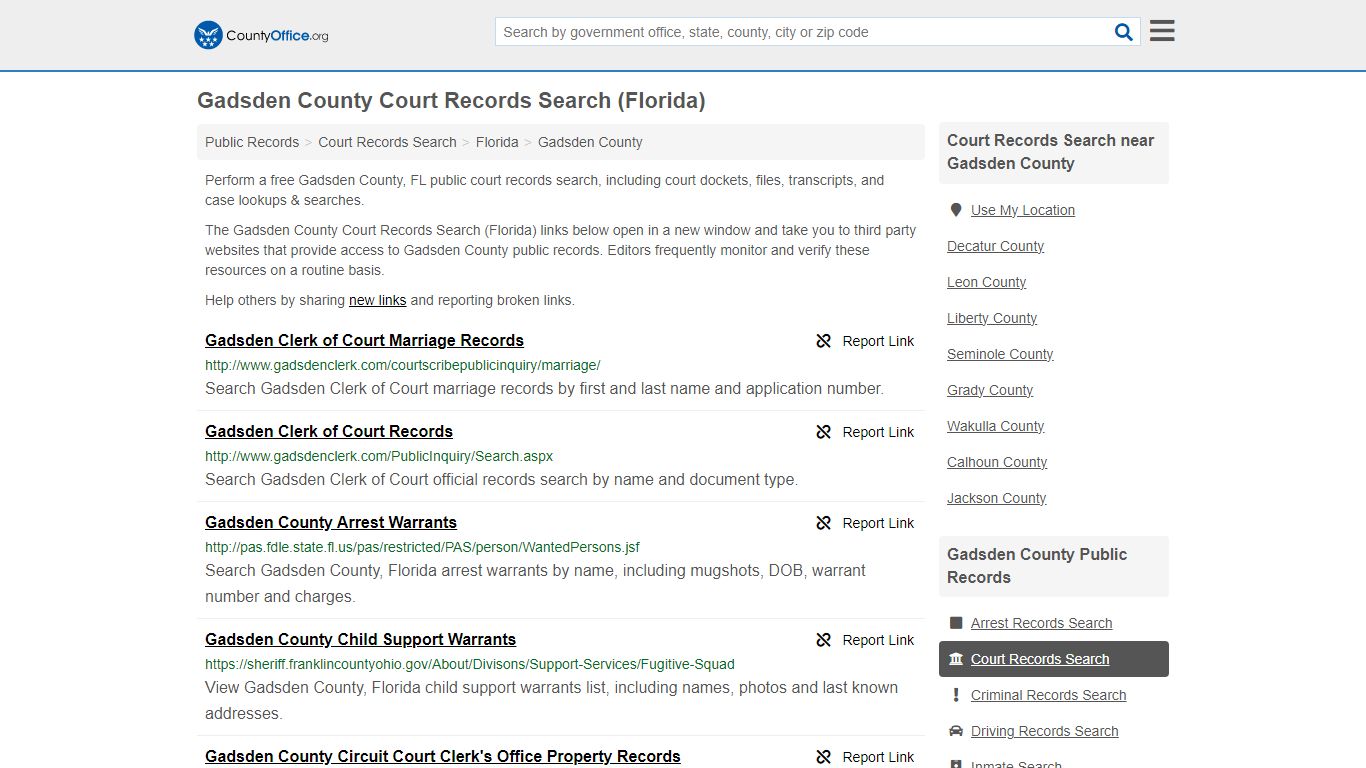Image resolution: width=1366 pixels, height=768 pixels.
Task: Click the Driving Records Search car icon
Action: pos(956,731)
